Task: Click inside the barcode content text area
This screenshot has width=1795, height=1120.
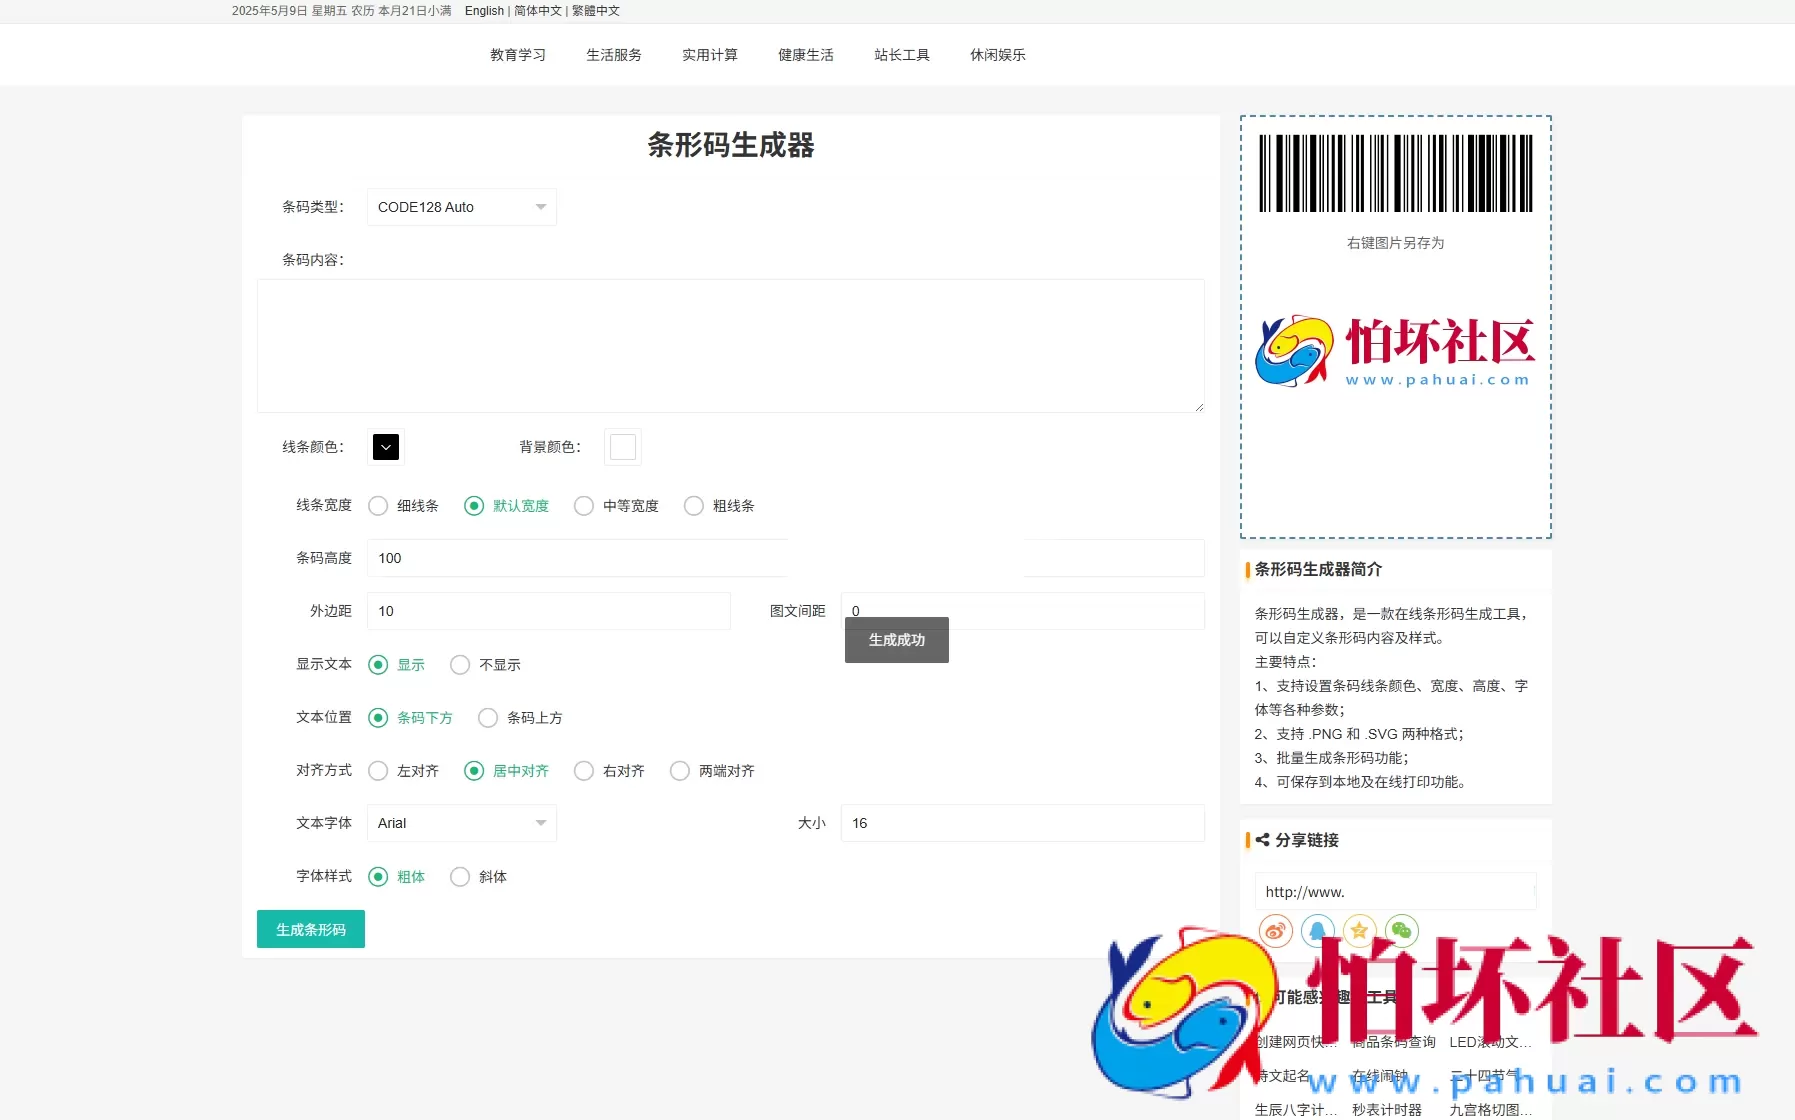Action: coord(730,346)
